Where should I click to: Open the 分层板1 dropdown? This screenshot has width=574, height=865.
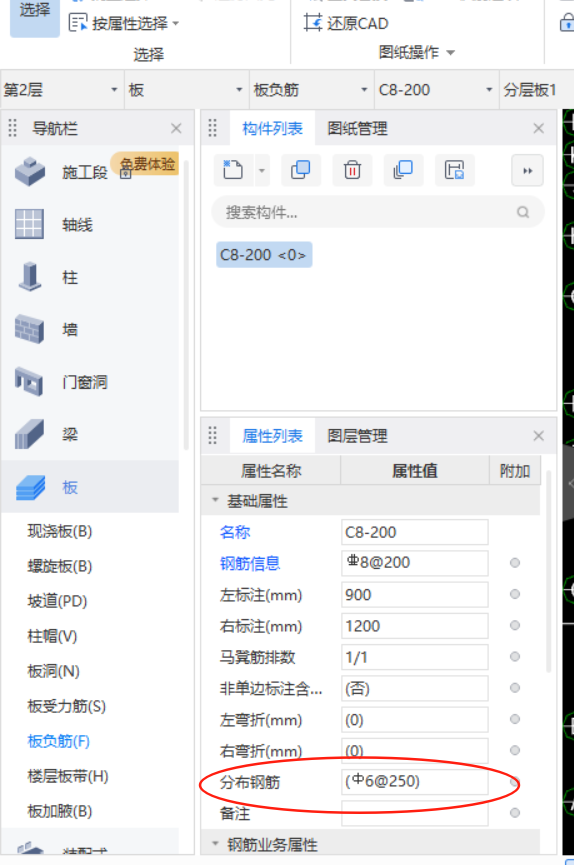coord(536,89)
